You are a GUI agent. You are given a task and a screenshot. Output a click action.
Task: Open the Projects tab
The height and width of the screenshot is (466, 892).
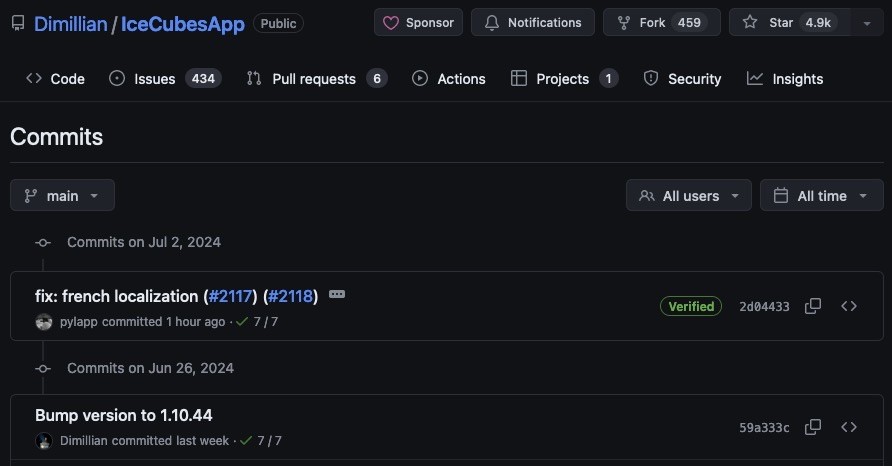[x=564, y=79]
